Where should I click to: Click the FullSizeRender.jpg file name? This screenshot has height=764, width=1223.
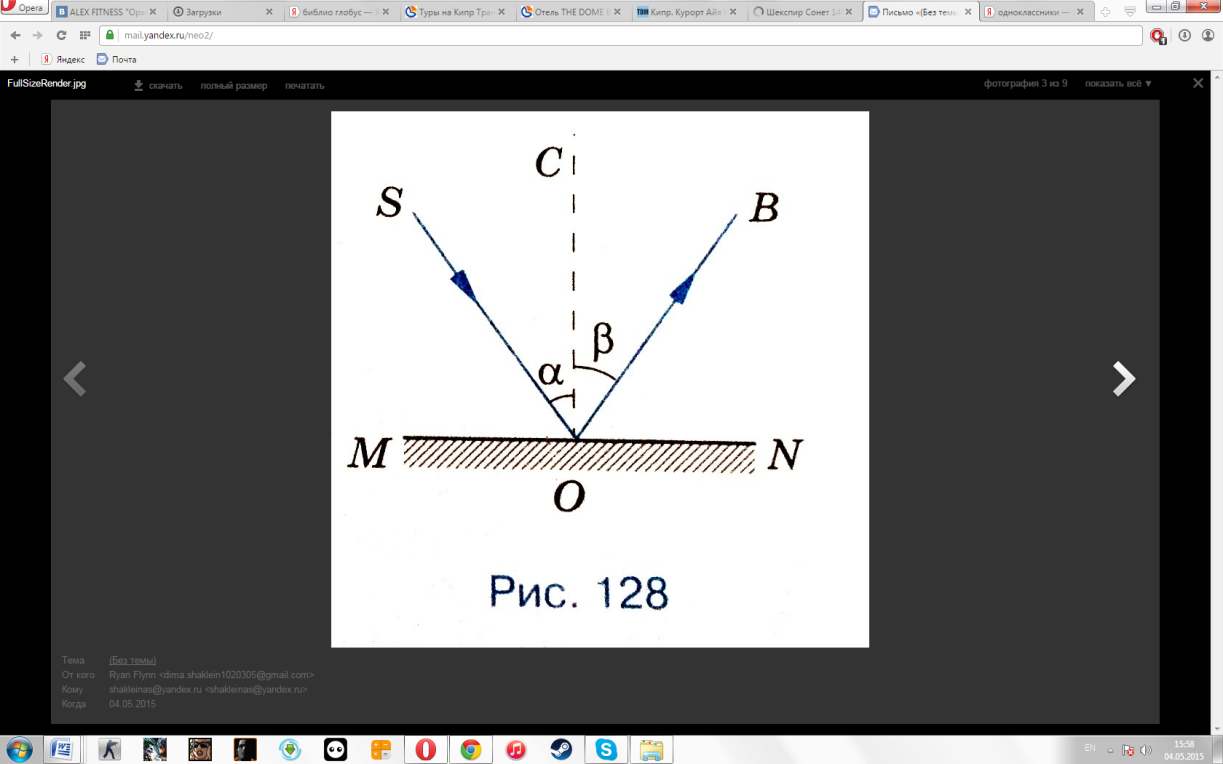point(46,84)
